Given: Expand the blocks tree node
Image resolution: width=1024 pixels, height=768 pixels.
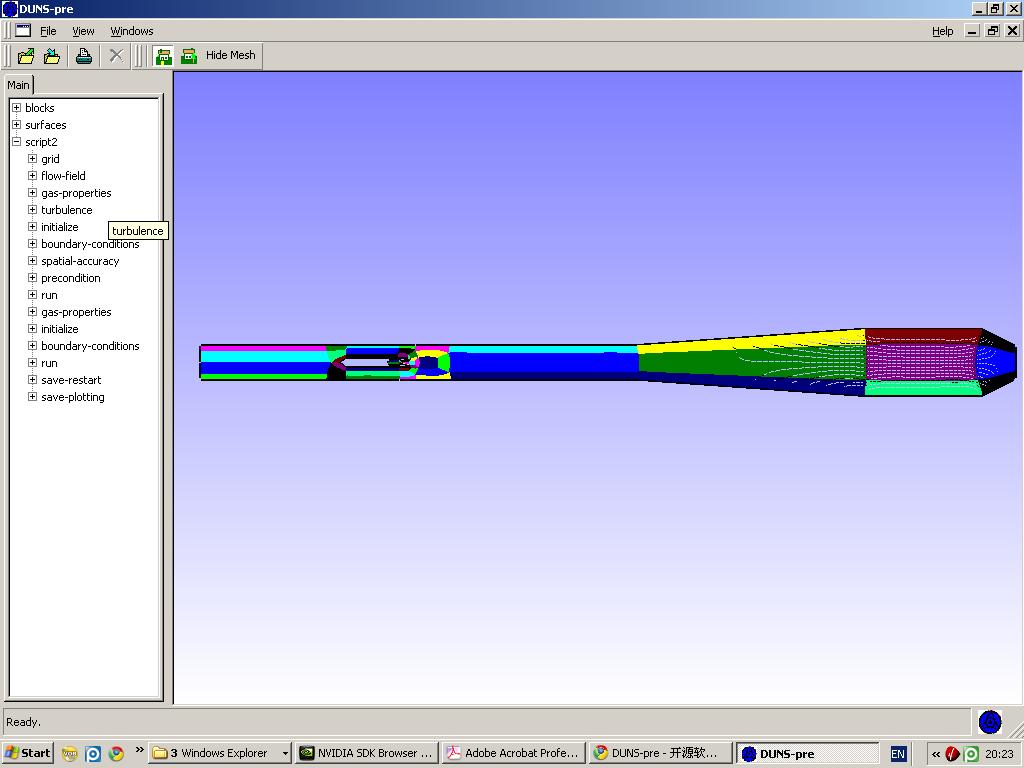Looking at the screenshot, I should coord(16,108).
